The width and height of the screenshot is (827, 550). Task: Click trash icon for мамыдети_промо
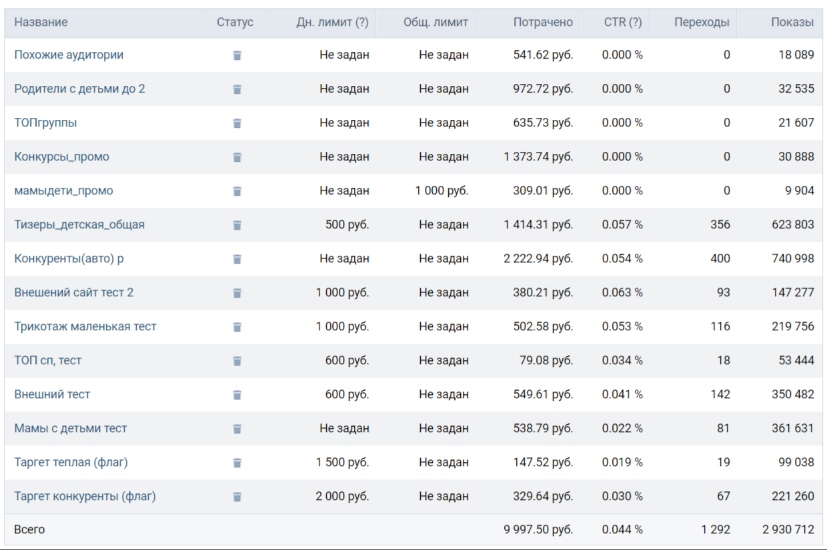[237, 191]
